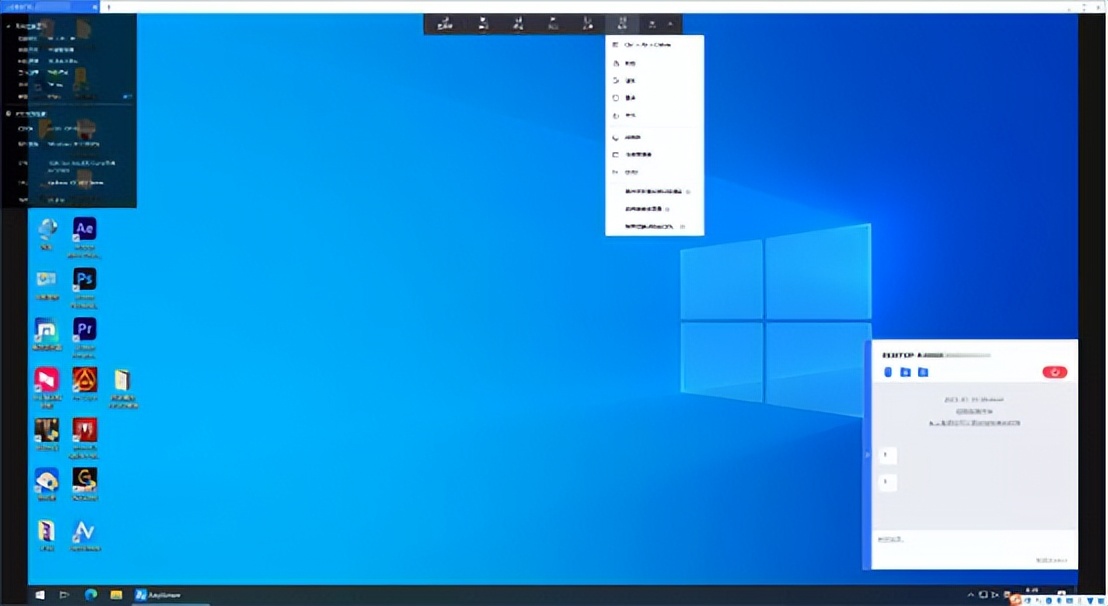This screenshot has height=606, width=1108.
Task: Click the underlined link in the chat panel
Action: click(975, 424)
